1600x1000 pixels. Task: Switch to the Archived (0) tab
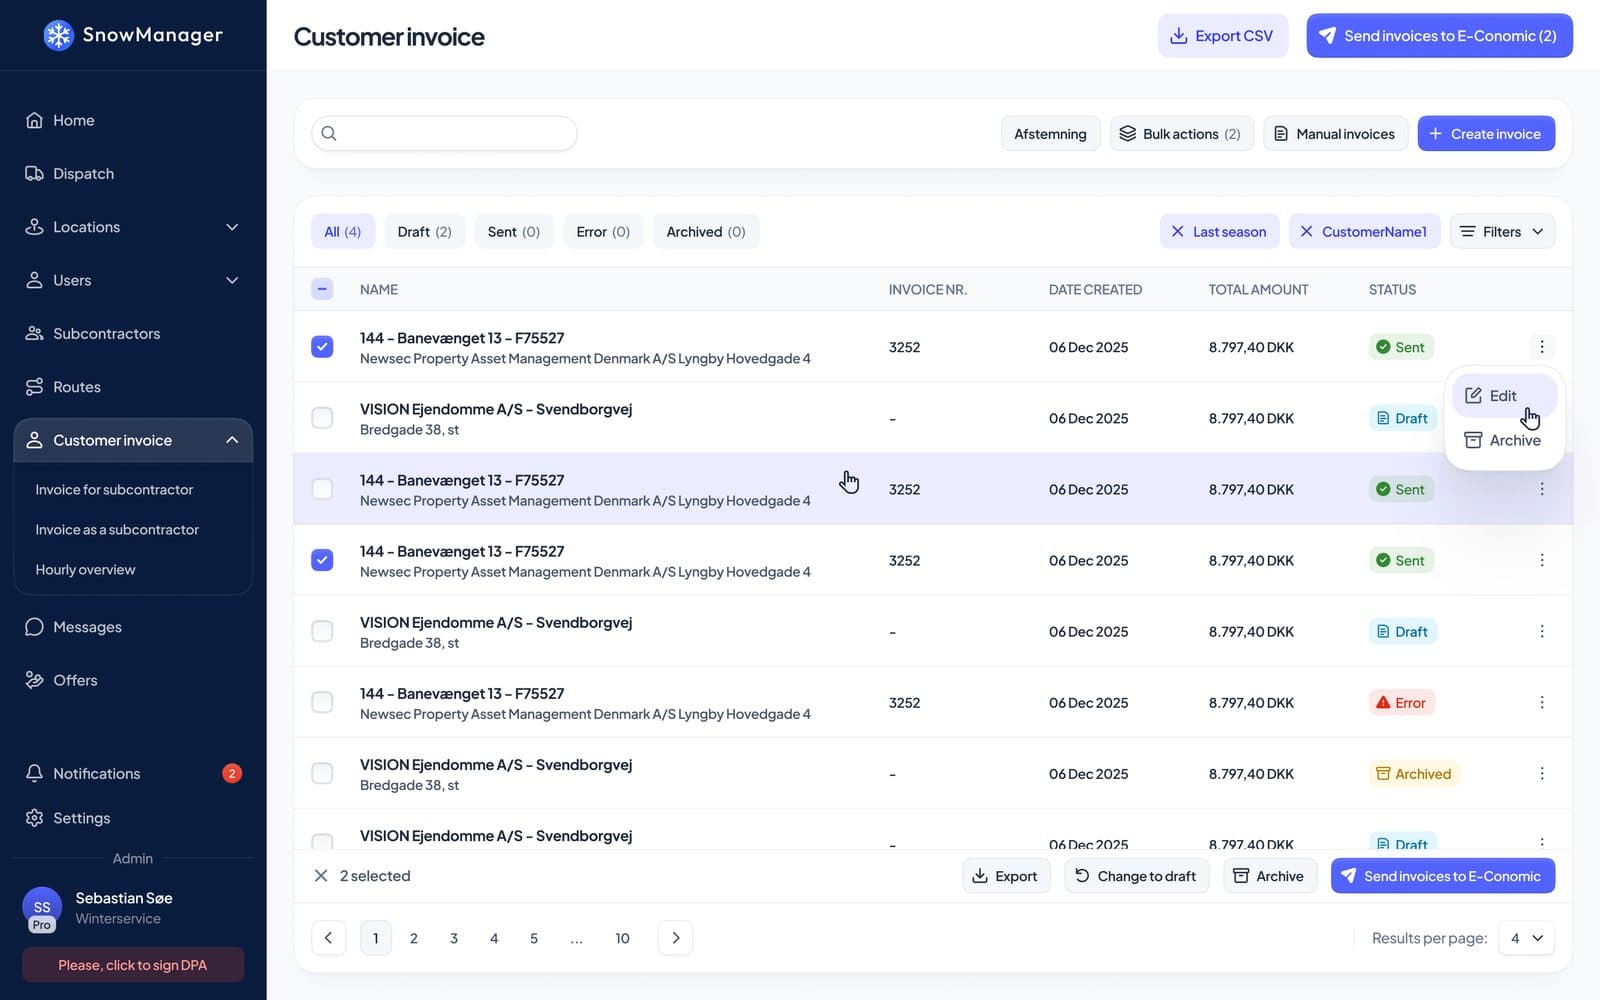[x=705, y=231]
